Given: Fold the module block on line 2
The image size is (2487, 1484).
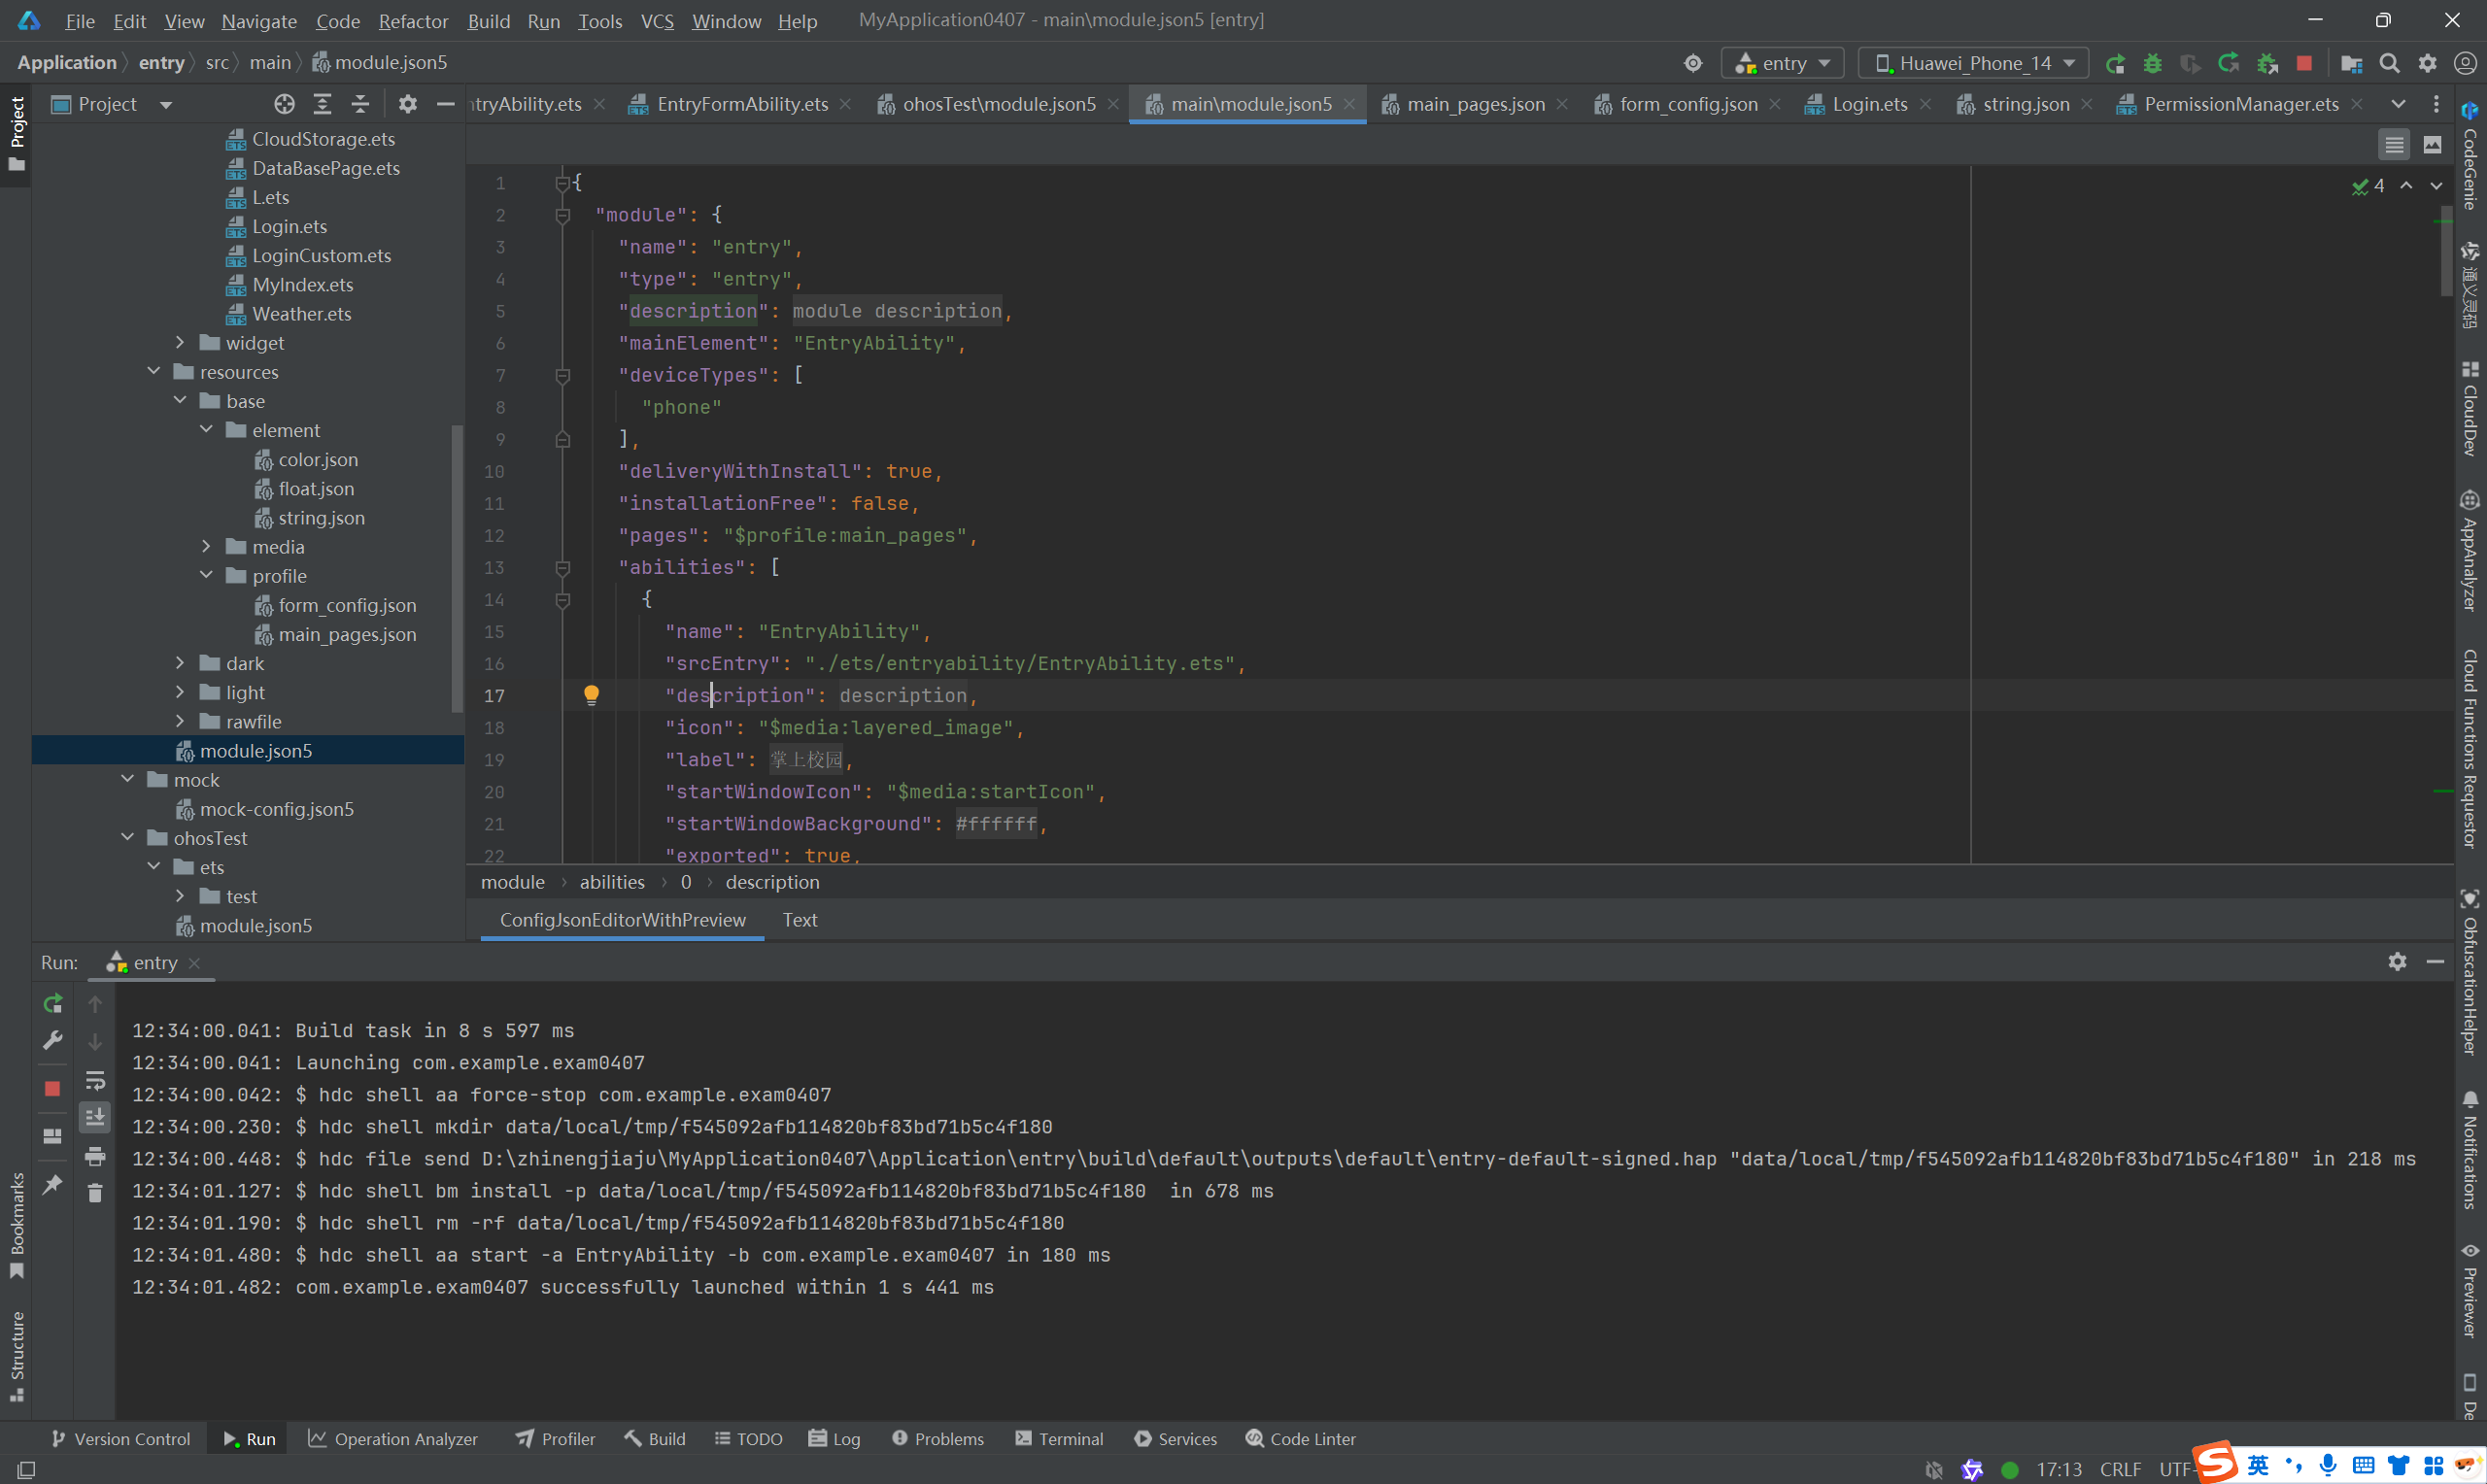Looking at the screenshot, I should pyautogui.click(x=563, y=215).
